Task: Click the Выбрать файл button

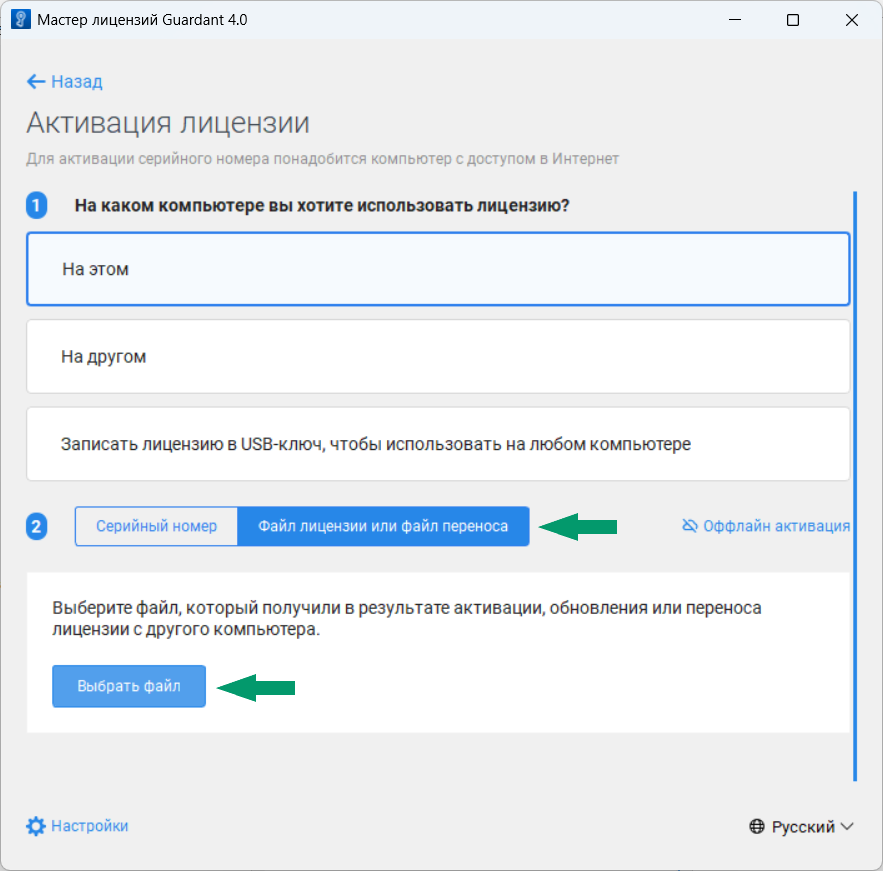Action: [x=129, y=686]
